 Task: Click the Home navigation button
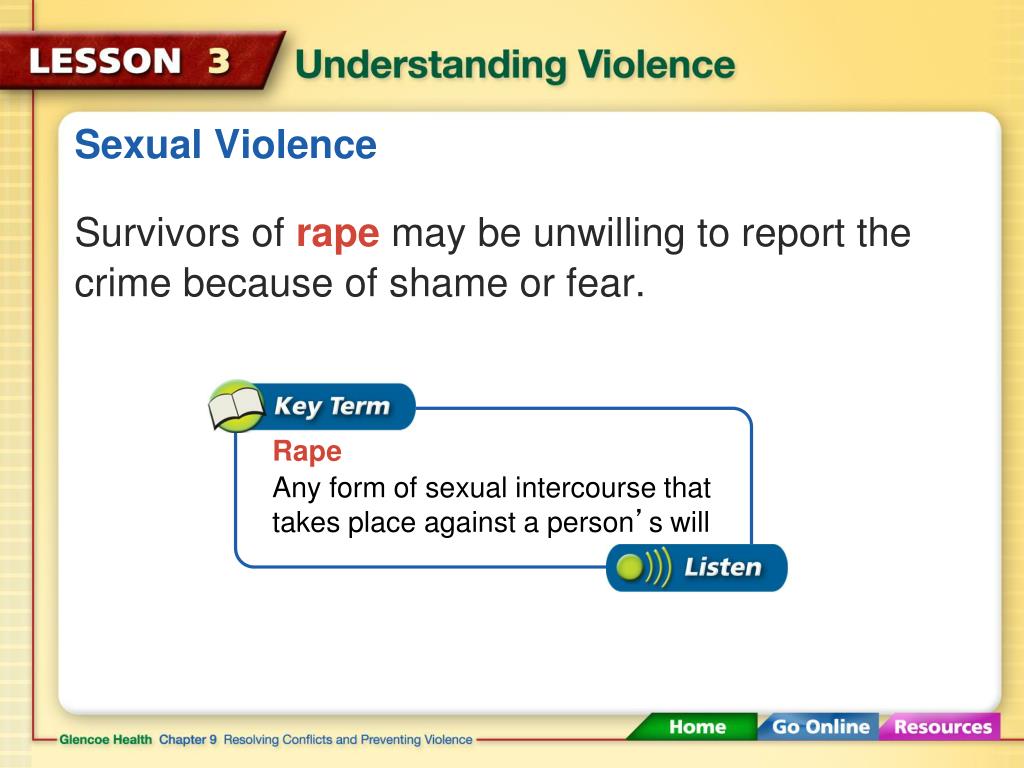695,726
